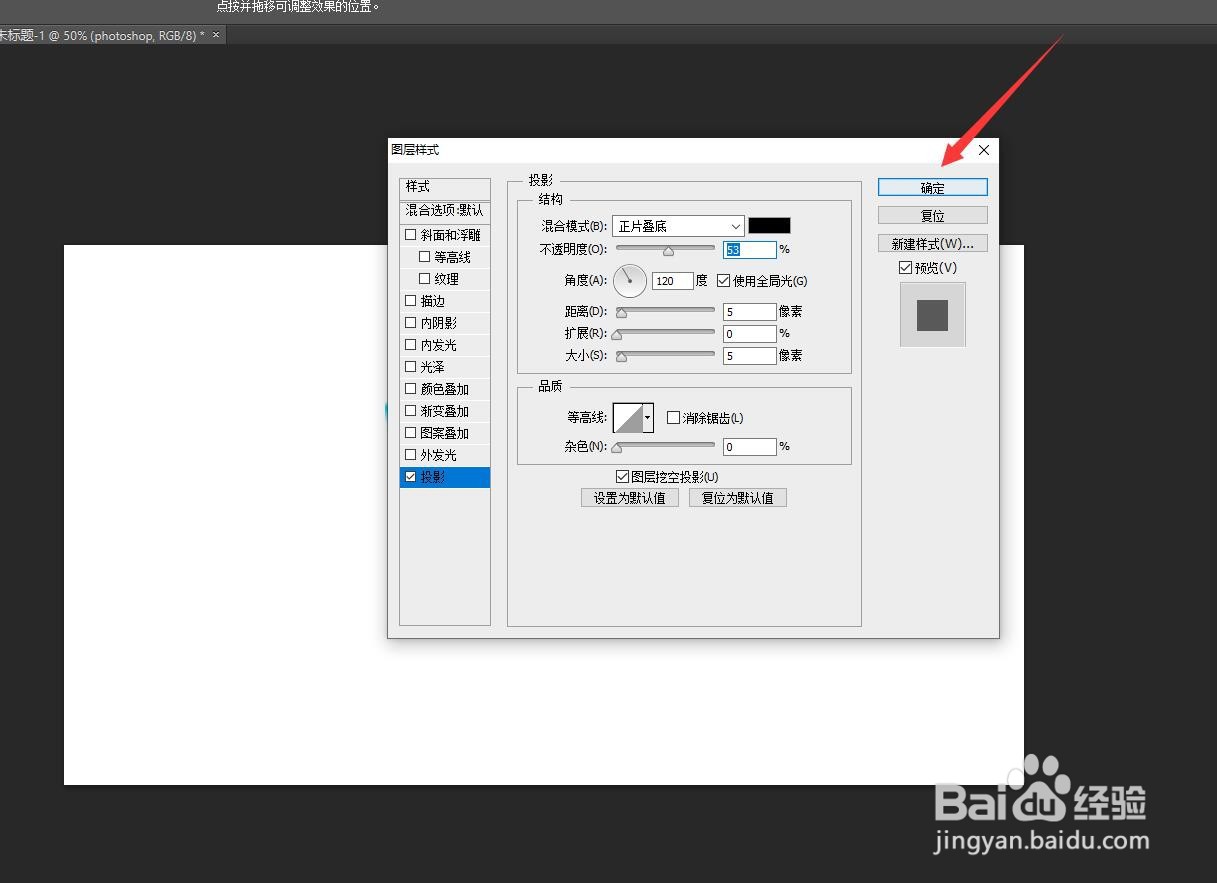Open the 混合模式 正片叠底 dropdown
1217x883 pixels.
(678, 226)
